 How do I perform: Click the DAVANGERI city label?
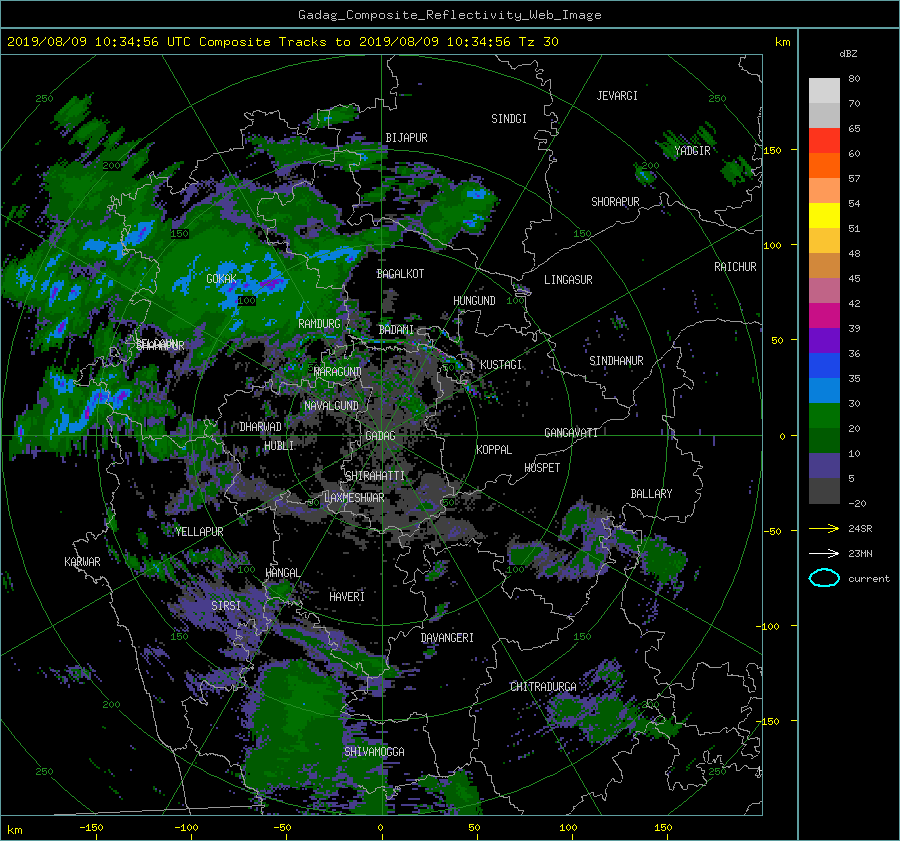pos(447,638)
